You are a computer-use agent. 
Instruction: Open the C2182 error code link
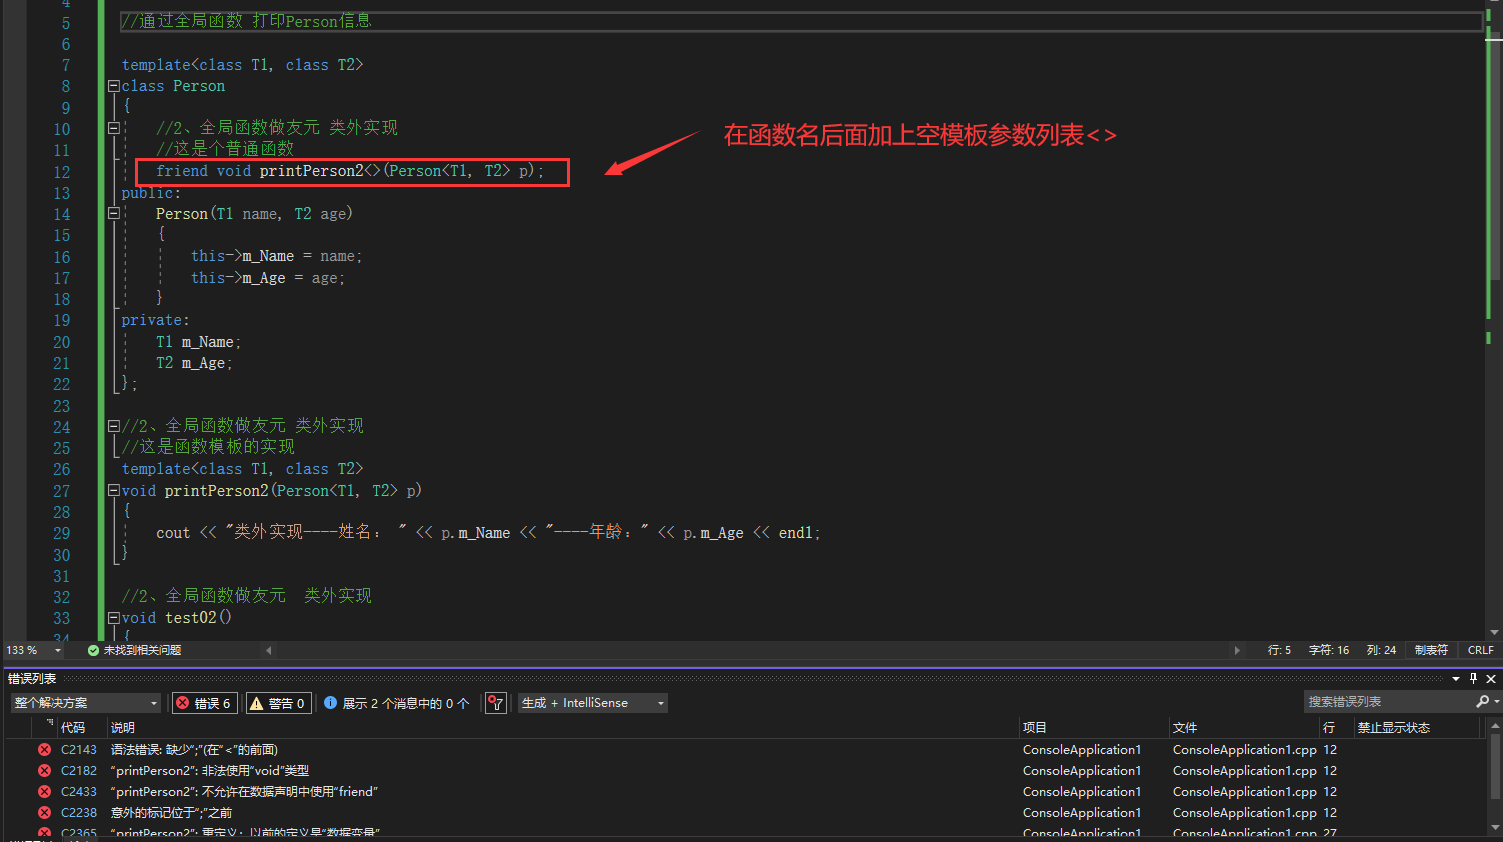coord(79,770)
